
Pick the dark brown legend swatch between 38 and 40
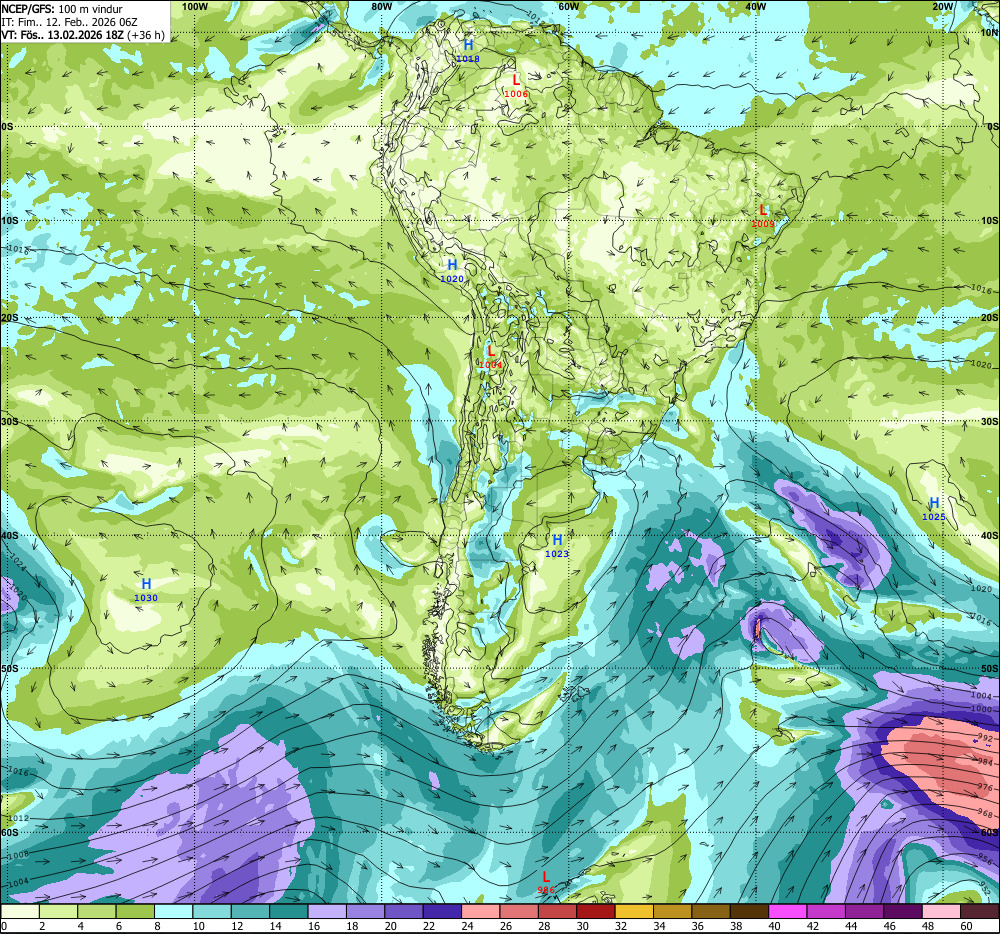[x=749, y=912]
